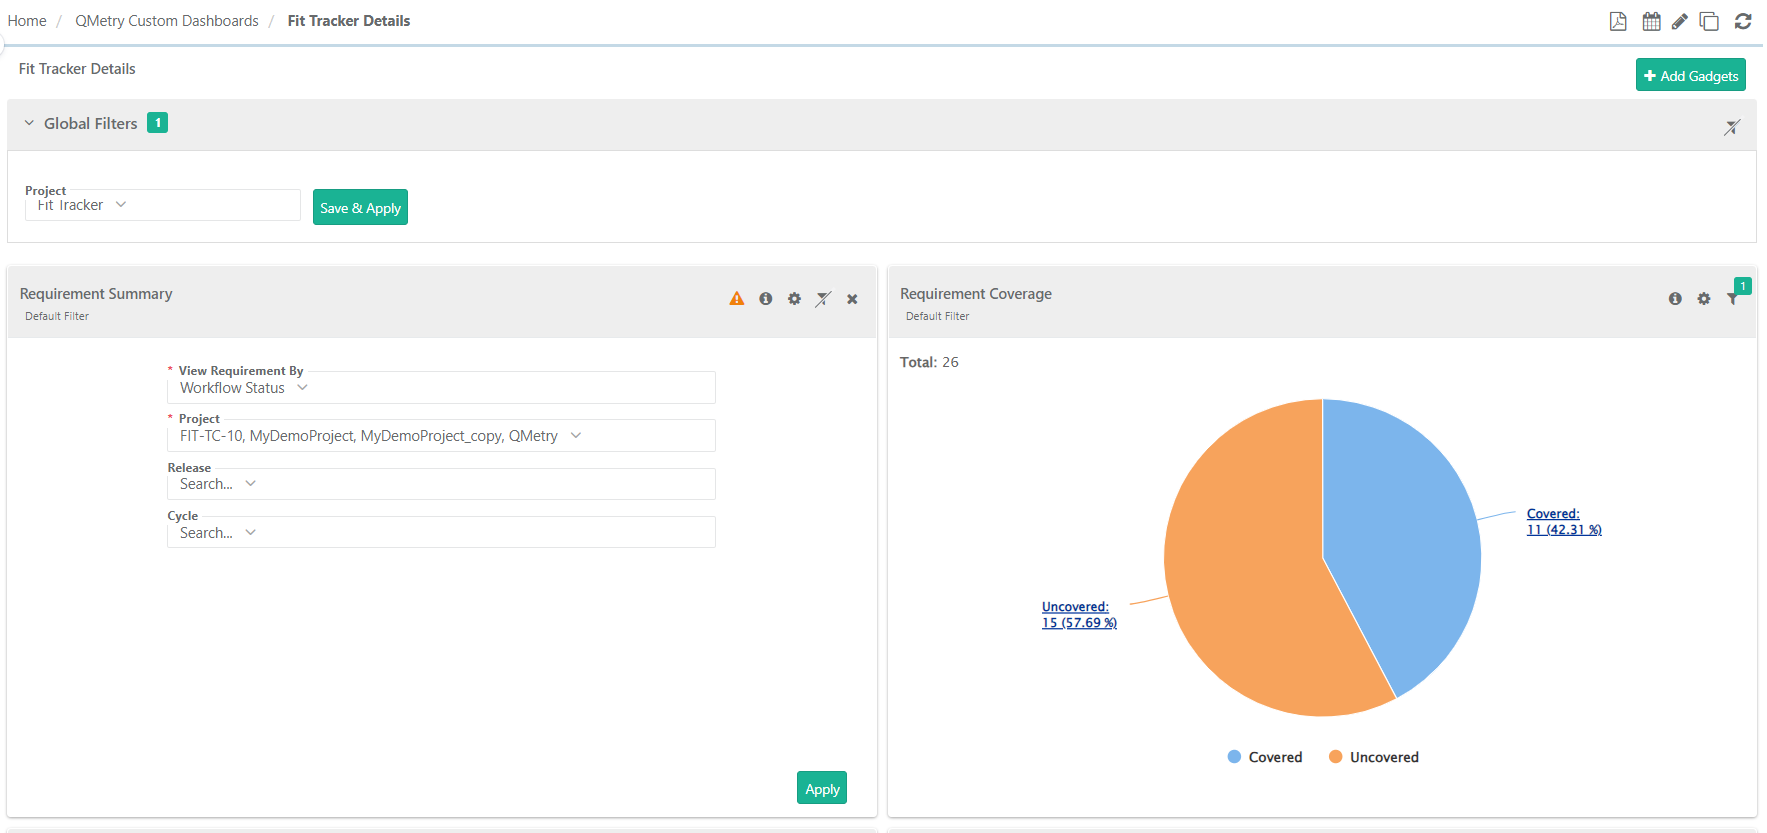Open the Cycle search dropdown
Viewport: 1767px width, 833px height.
441,532
